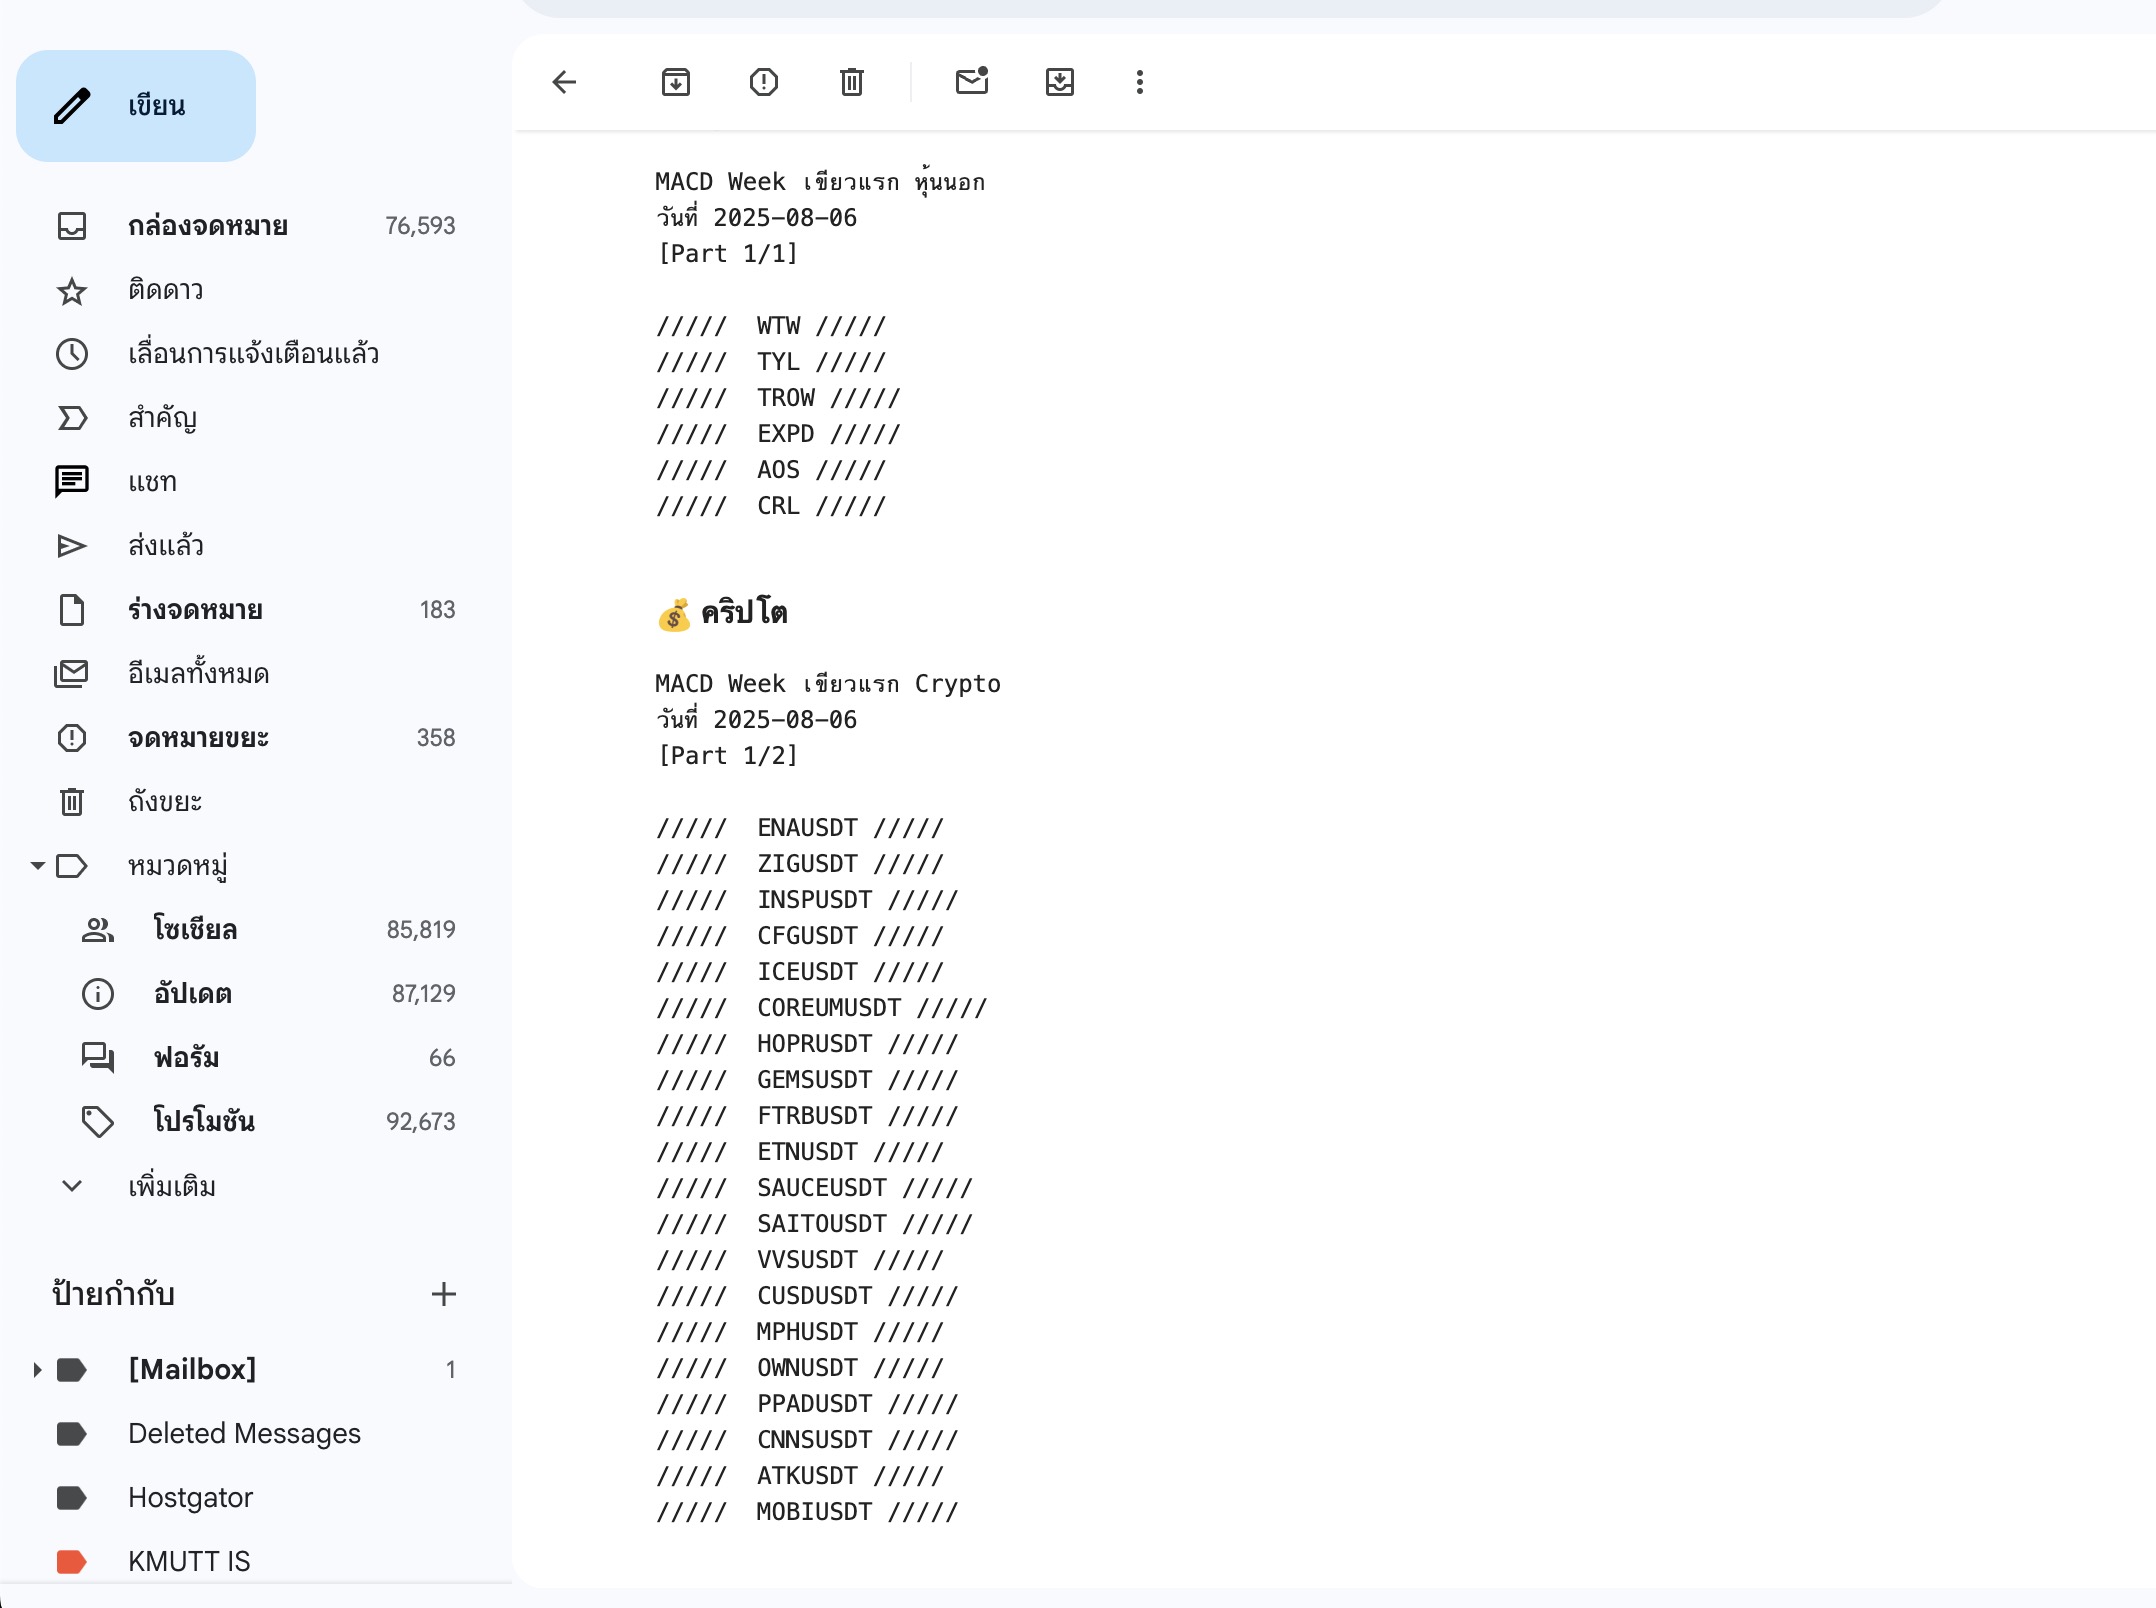Open the Hostgator label
Viewport: 2156px width, 1608px height.
click(190, 1498)
